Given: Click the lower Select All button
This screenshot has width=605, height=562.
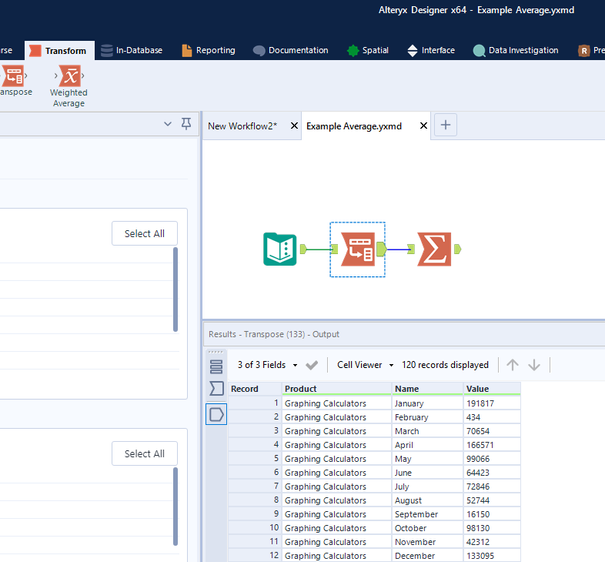Looking at the screenshot, I should tap(145, 454).
